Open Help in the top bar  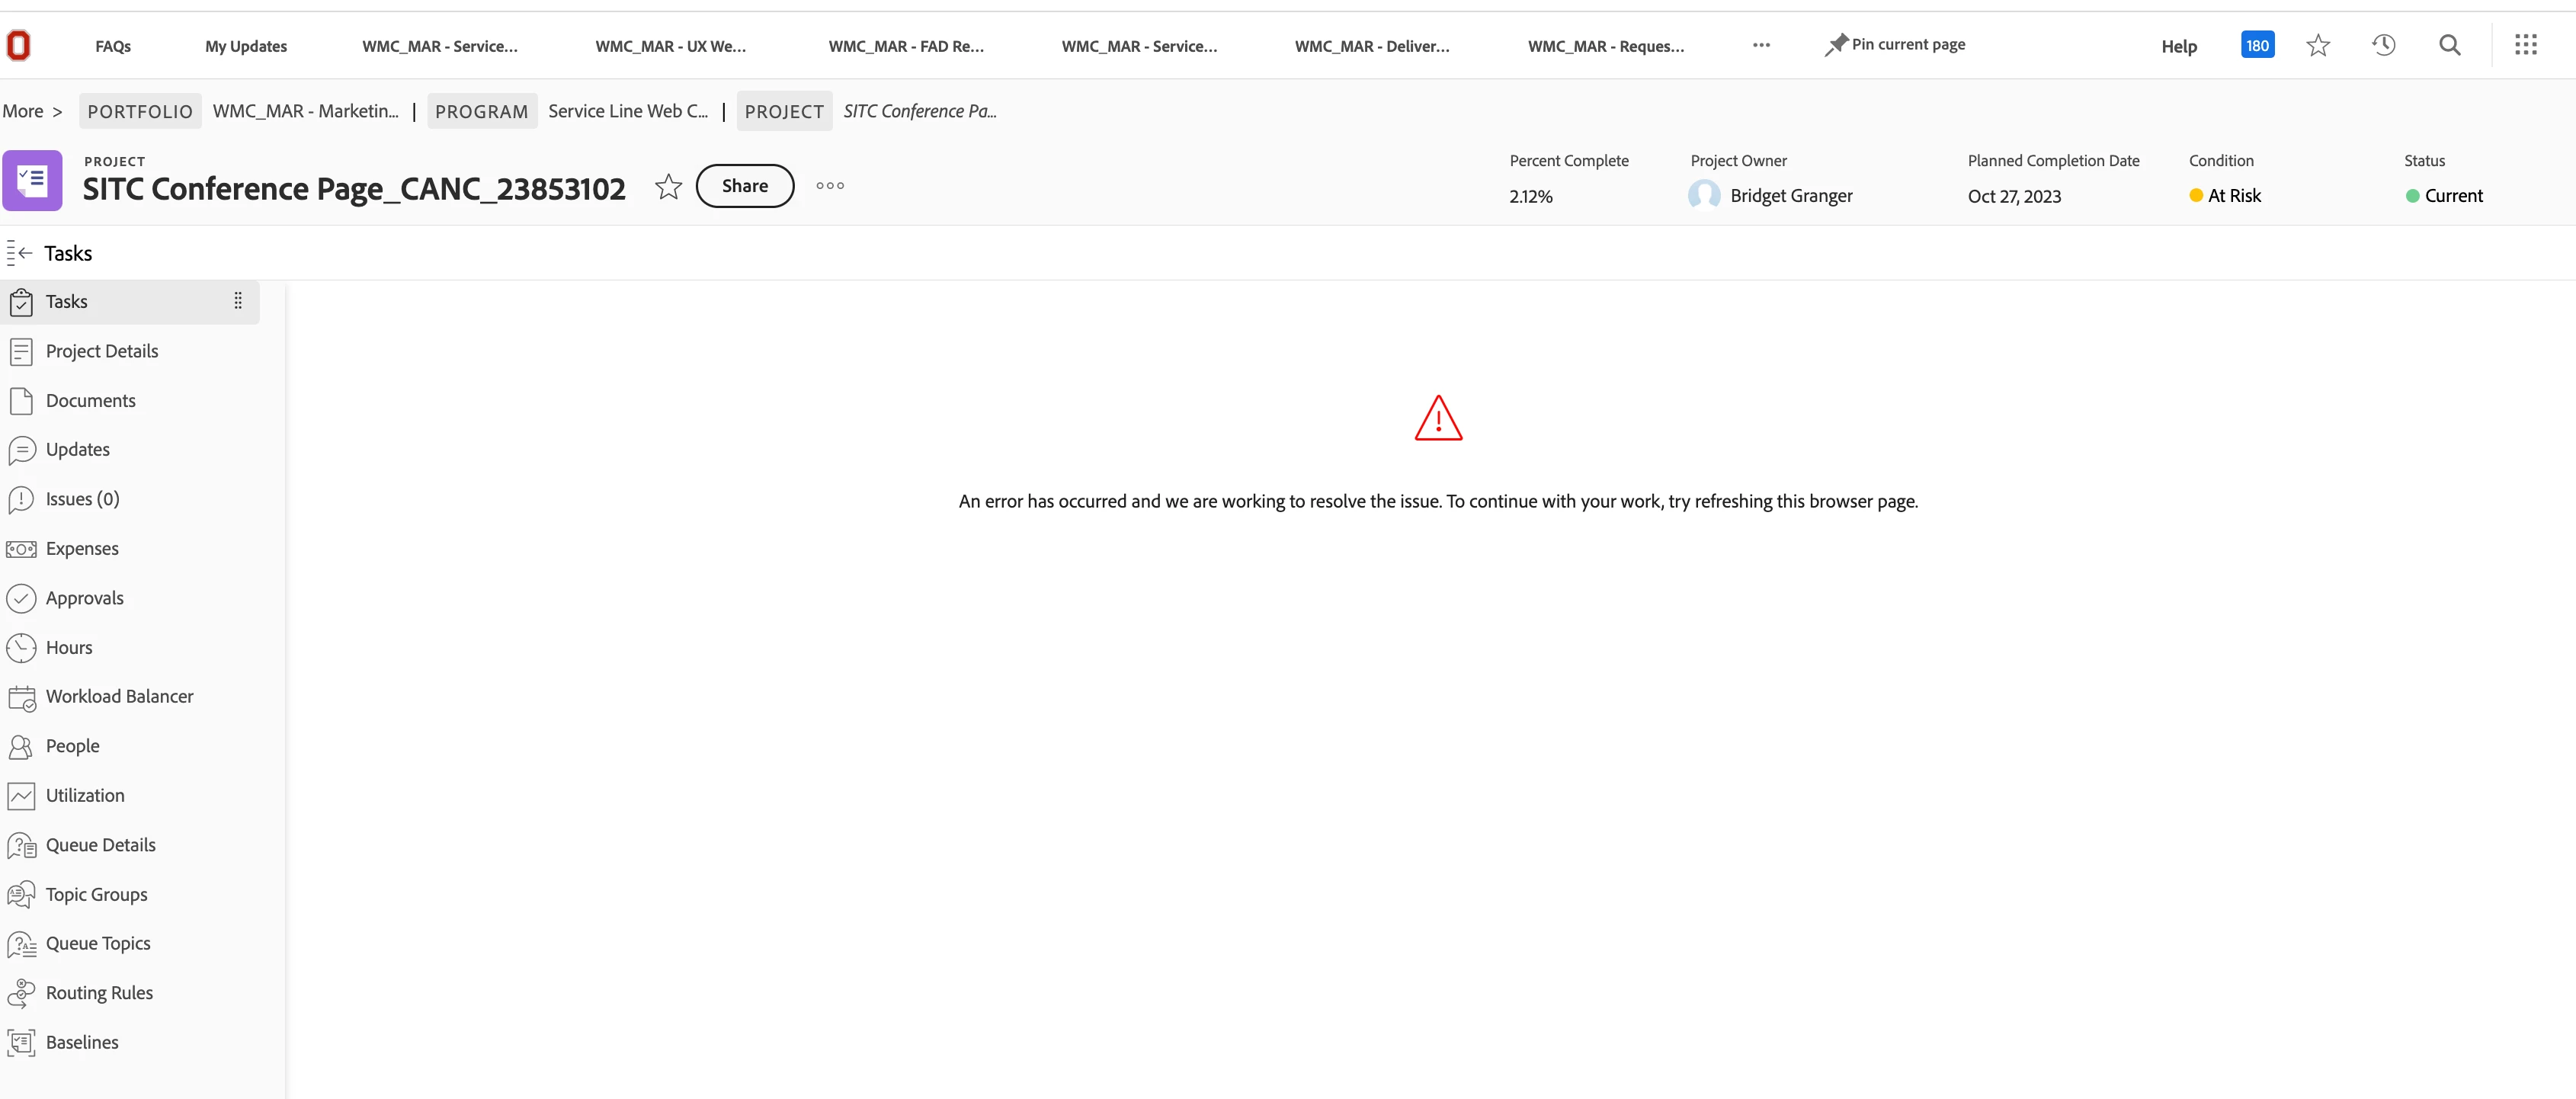coord(2178,46)
